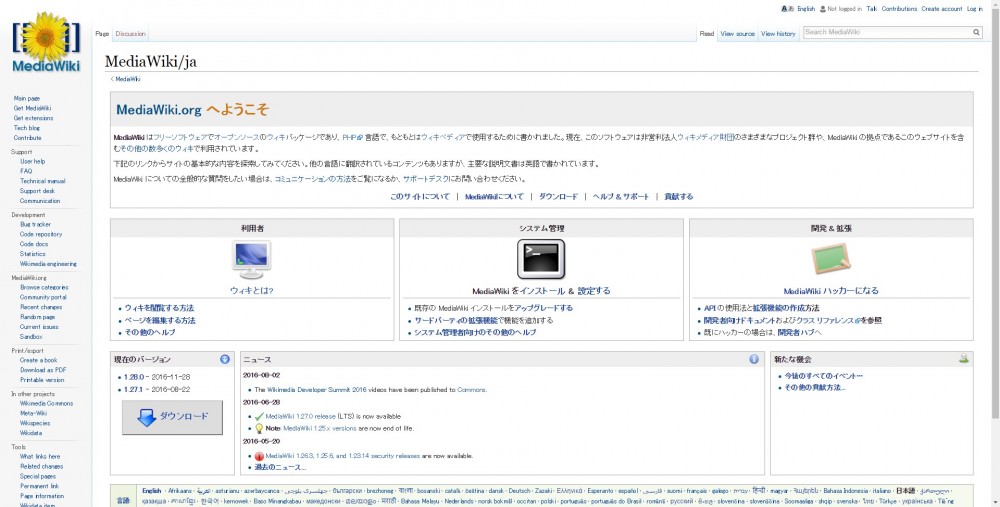The height and width of the screenshot is (507, 1000).
Task: Open Code repository sidebar link
Action: pyautogui.click(x=41, y=234)
